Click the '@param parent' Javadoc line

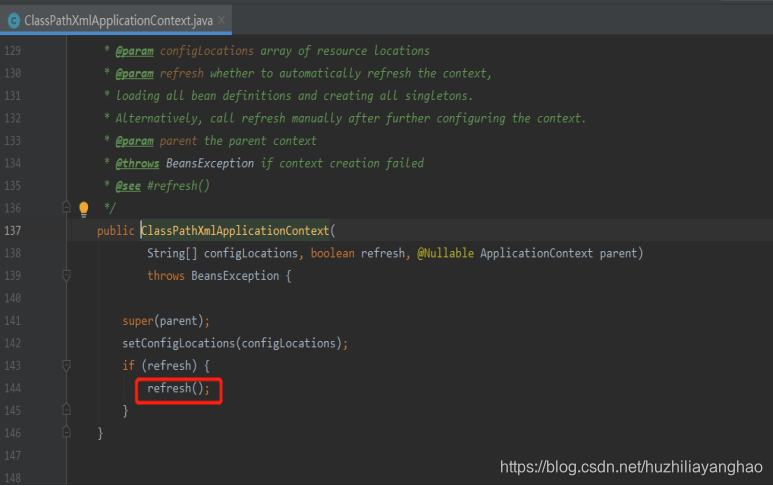pyautogui.click(x=210, y=141)
